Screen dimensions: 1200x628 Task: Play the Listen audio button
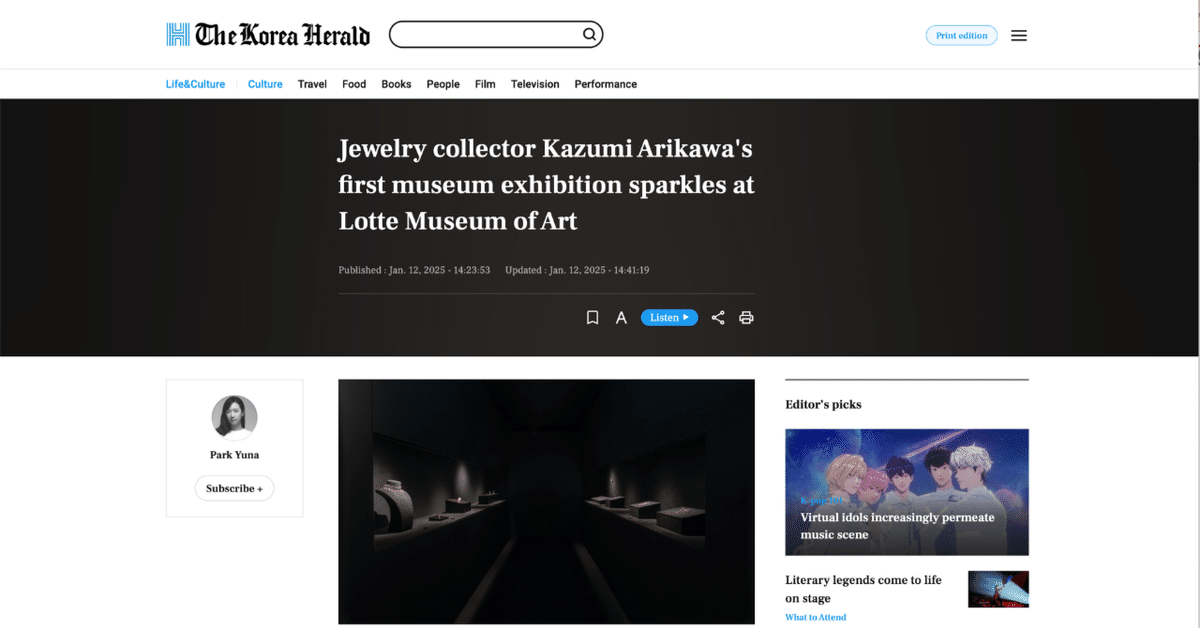pos(669,317)
